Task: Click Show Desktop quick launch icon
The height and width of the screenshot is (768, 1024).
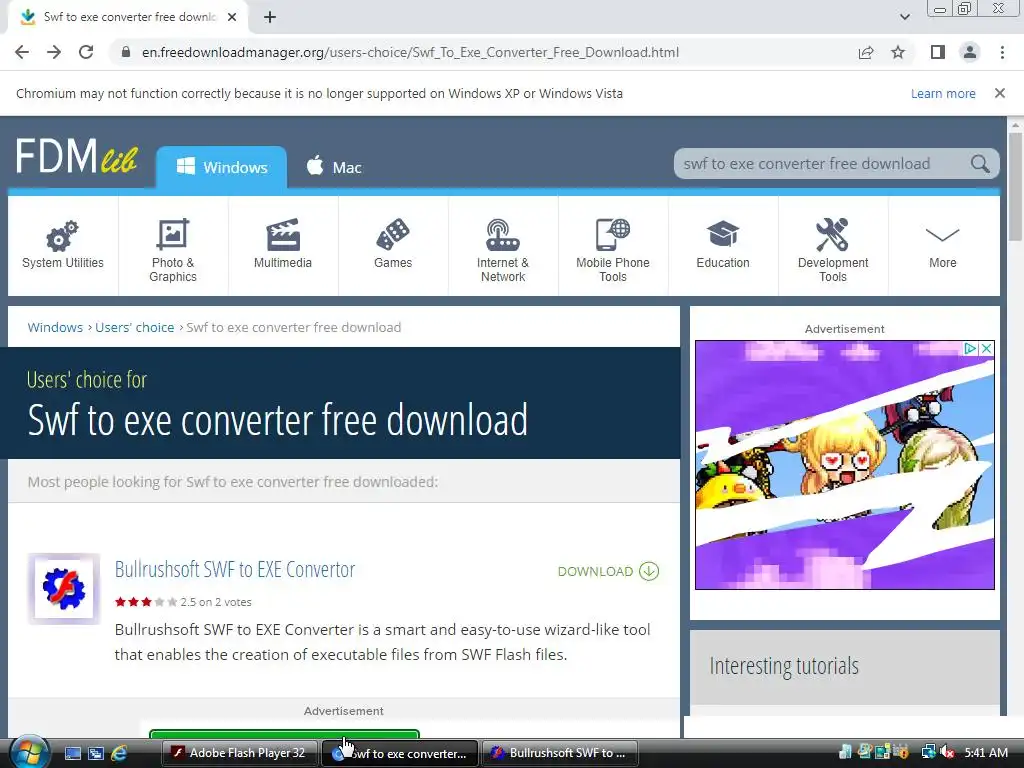Action: (72, 754)
